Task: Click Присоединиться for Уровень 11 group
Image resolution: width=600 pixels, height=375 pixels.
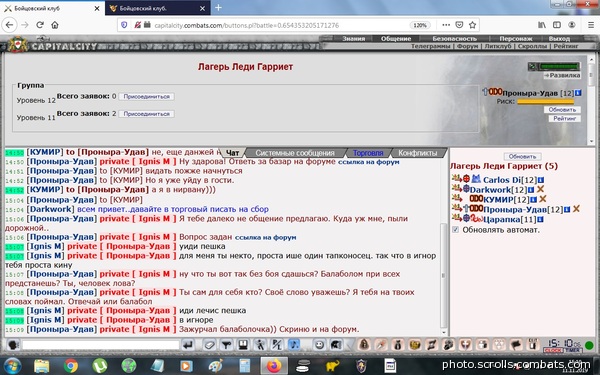Action: (x=147, y=114)
